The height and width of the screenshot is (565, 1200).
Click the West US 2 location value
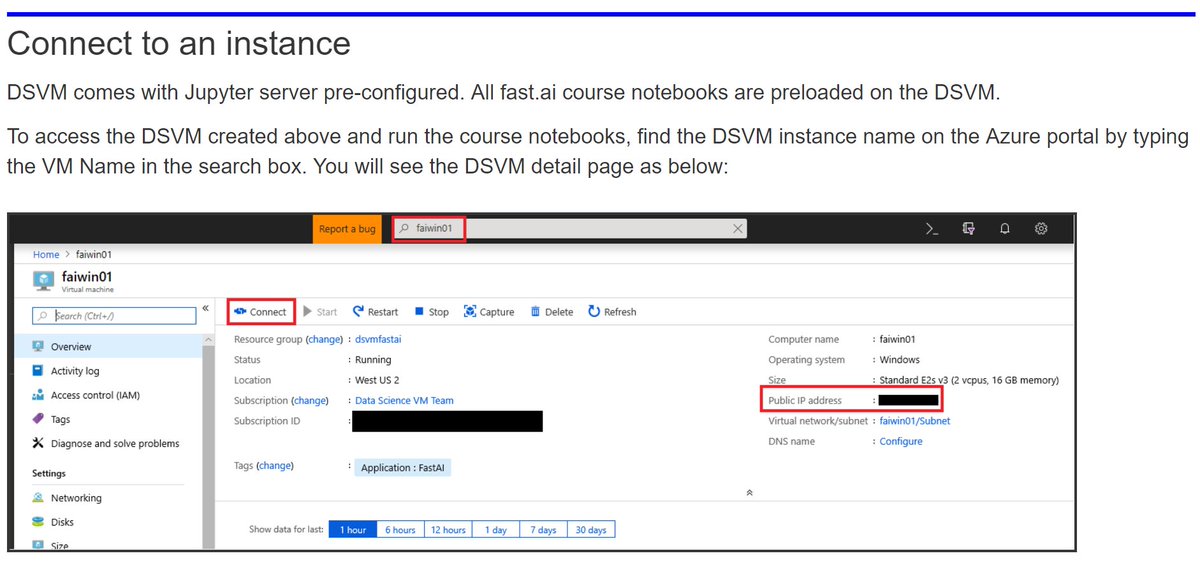pos(377,380)
